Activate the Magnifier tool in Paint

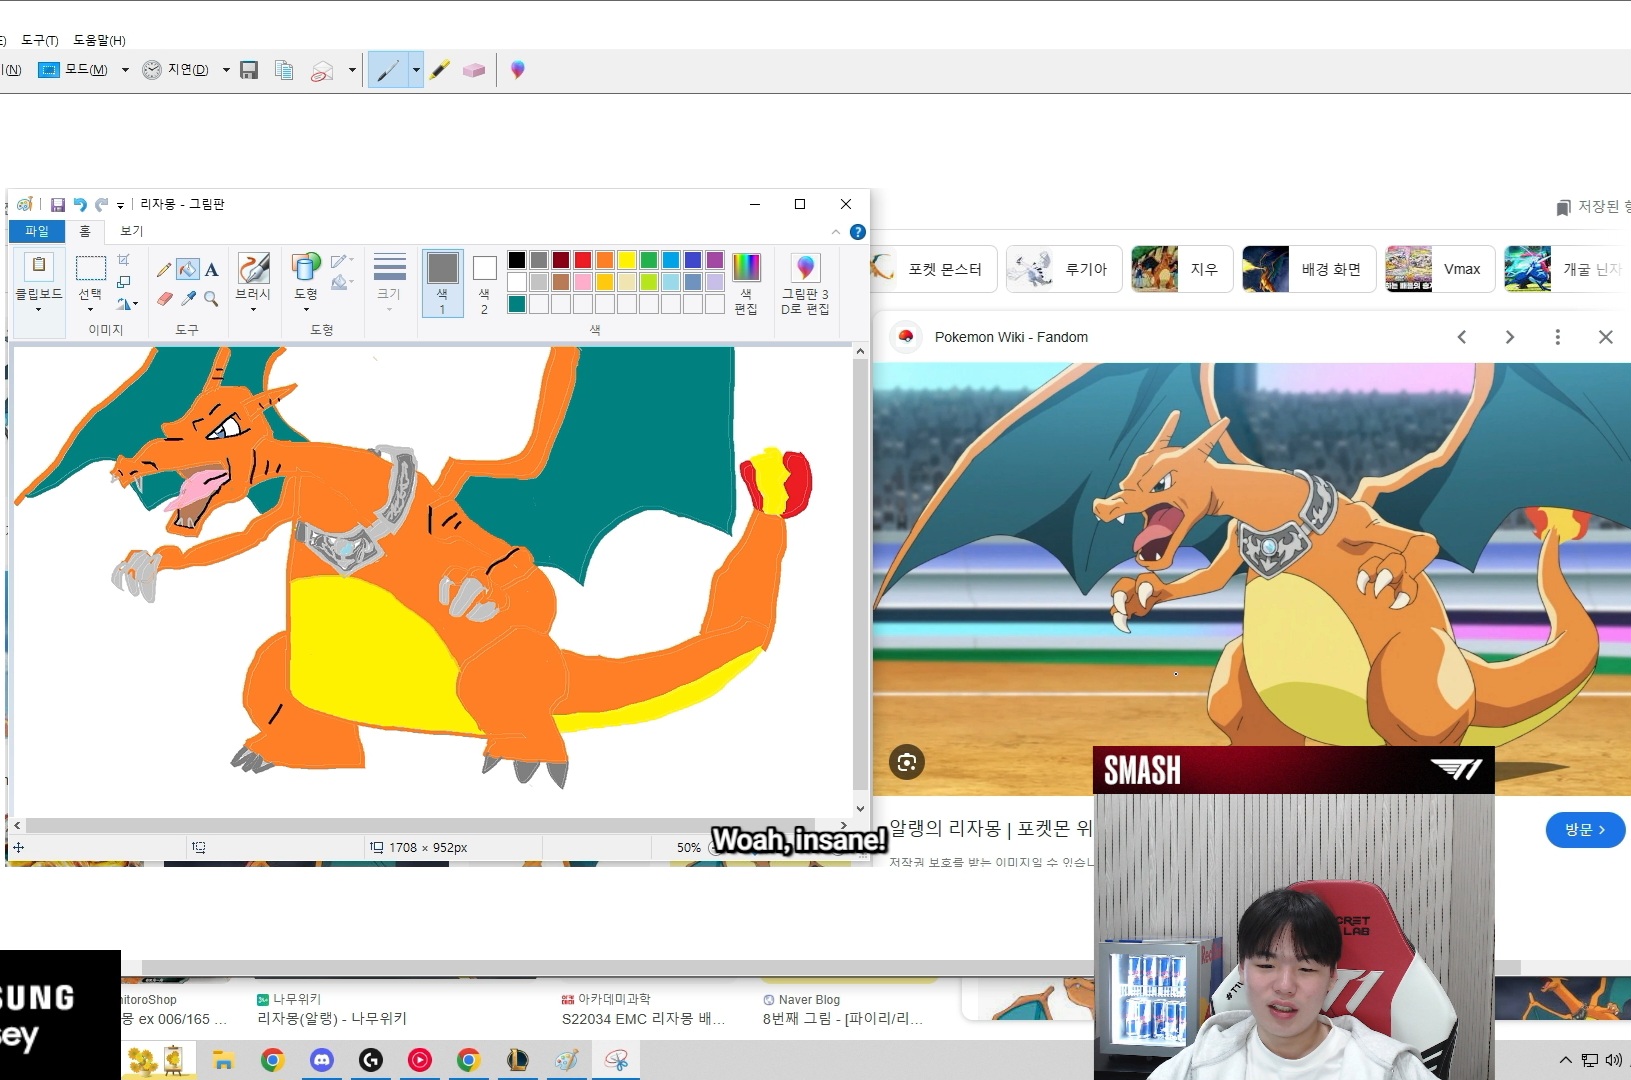tap(211, 298)
